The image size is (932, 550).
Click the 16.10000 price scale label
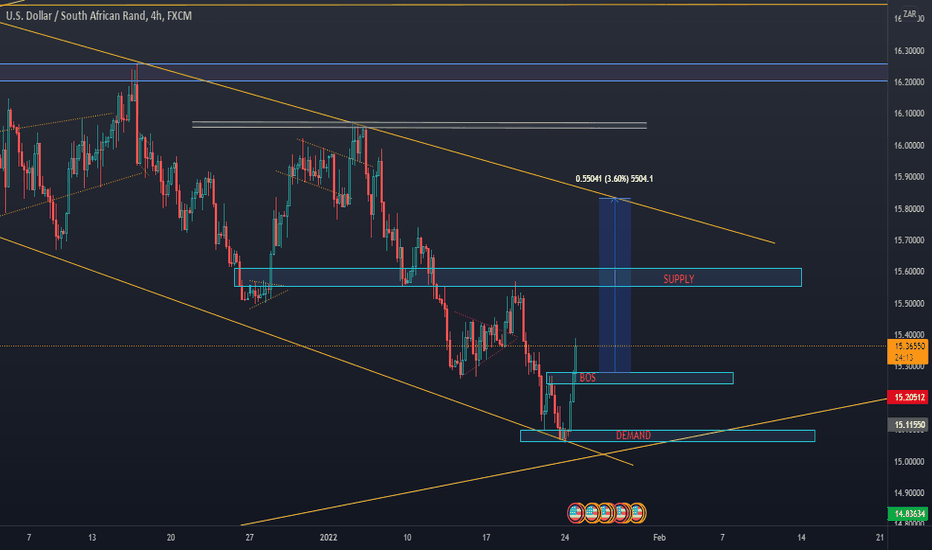[909, 114]
